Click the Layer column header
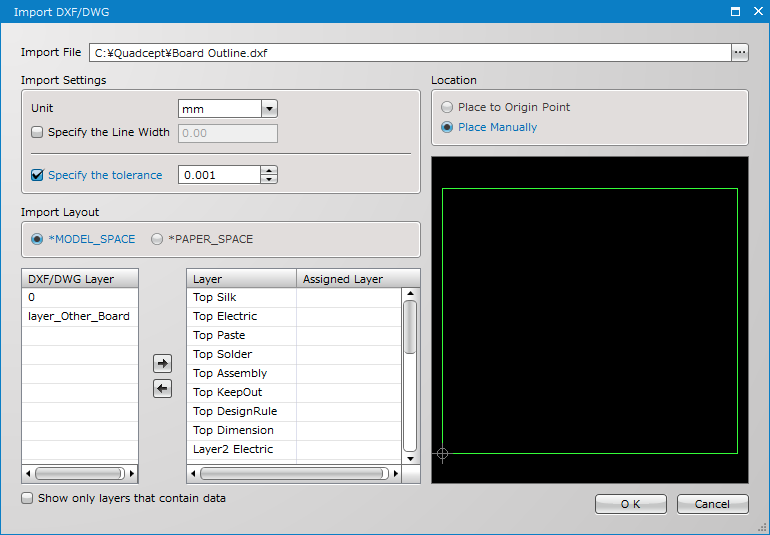The width and height of the screenshot is (770, 535). pos(242,279)
